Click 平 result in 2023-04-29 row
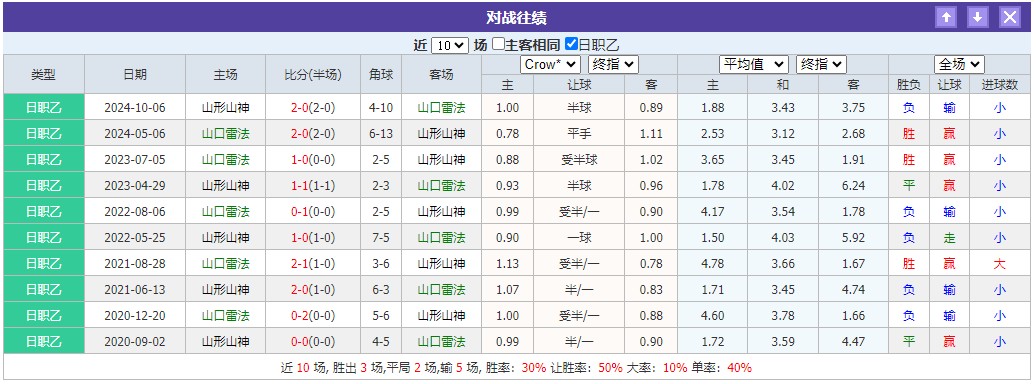1036x384 pixels. pos(908,186)
